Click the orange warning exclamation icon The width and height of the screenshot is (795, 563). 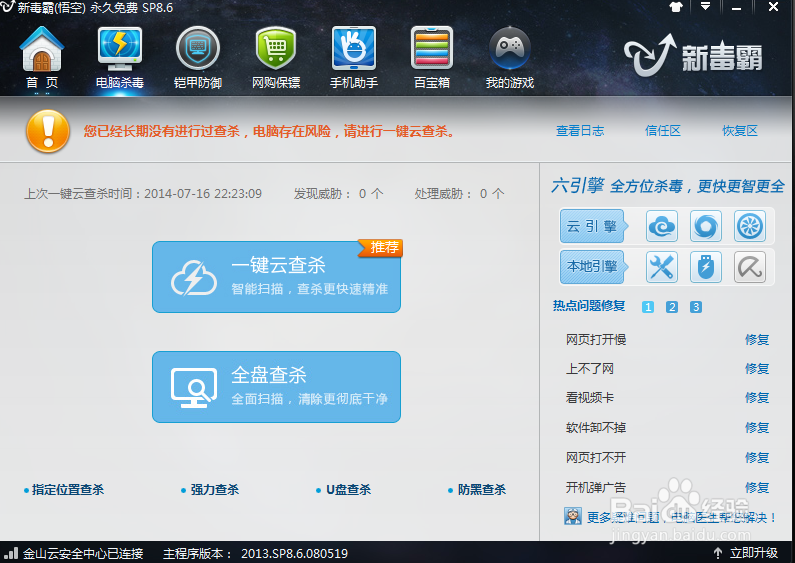[48, 131]
